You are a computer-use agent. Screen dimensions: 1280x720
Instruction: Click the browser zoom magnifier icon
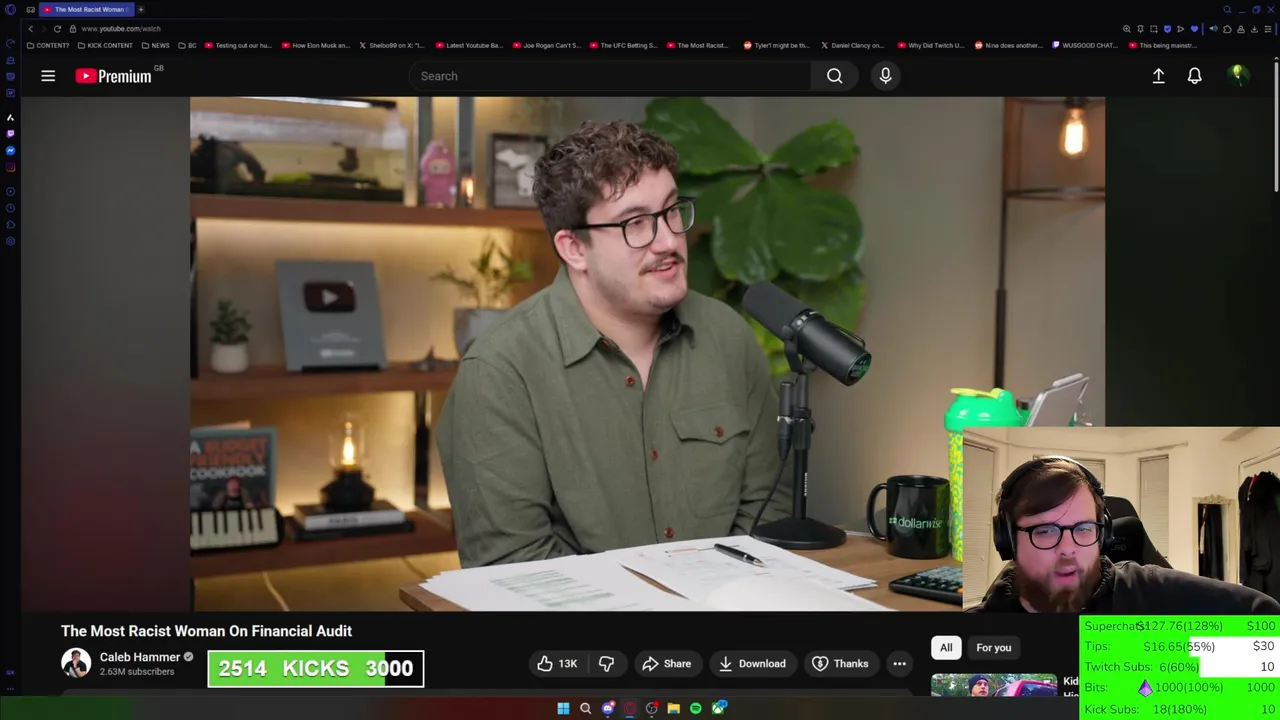pos(1127,29)
